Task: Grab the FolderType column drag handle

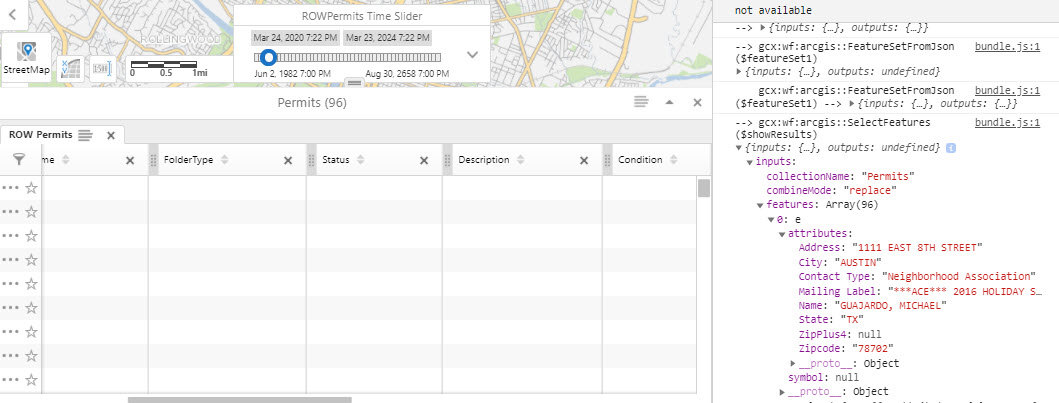Action: pos(153,160)
